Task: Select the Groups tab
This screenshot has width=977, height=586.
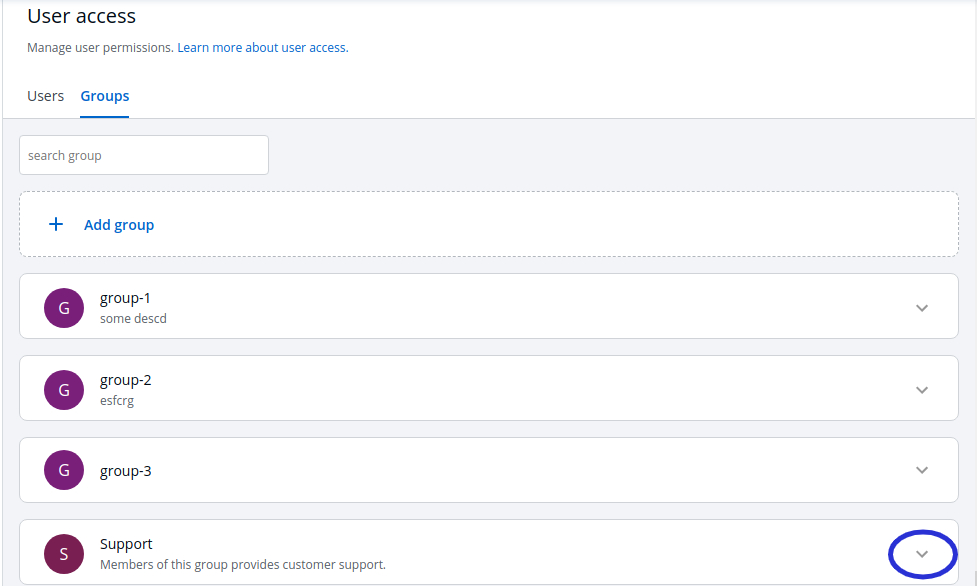Action: pyautogui.click(x=105, y=96)
